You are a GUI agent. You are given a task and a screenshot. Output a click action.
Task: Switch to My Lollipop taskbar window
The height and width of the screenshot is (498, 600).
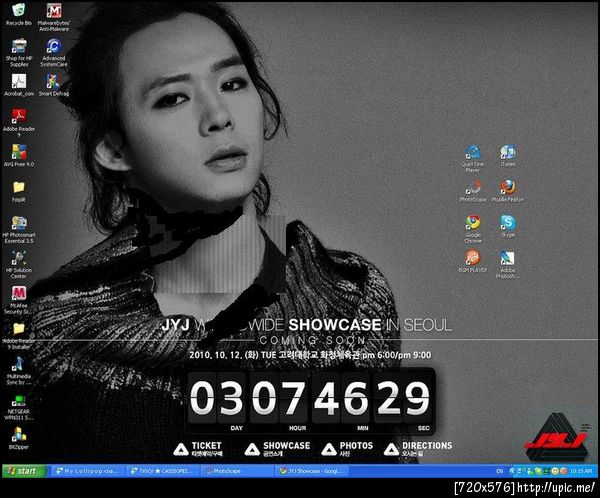pyautogui.click(x=87, y=471)
